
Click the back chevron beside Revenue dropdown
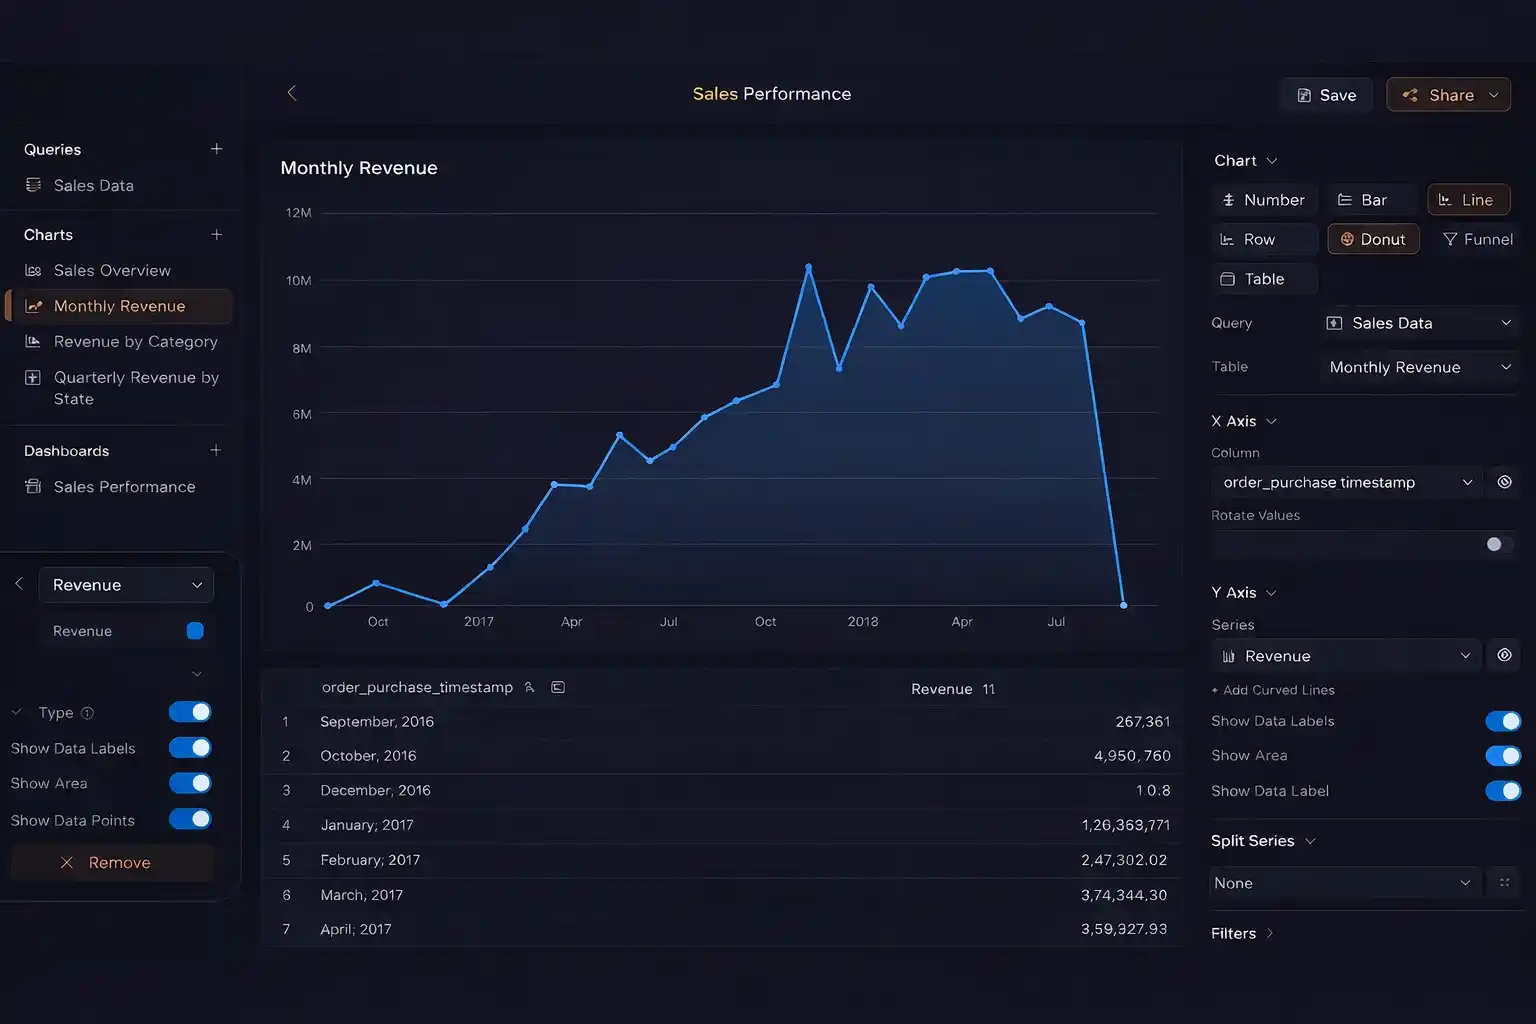pos(19,584)
